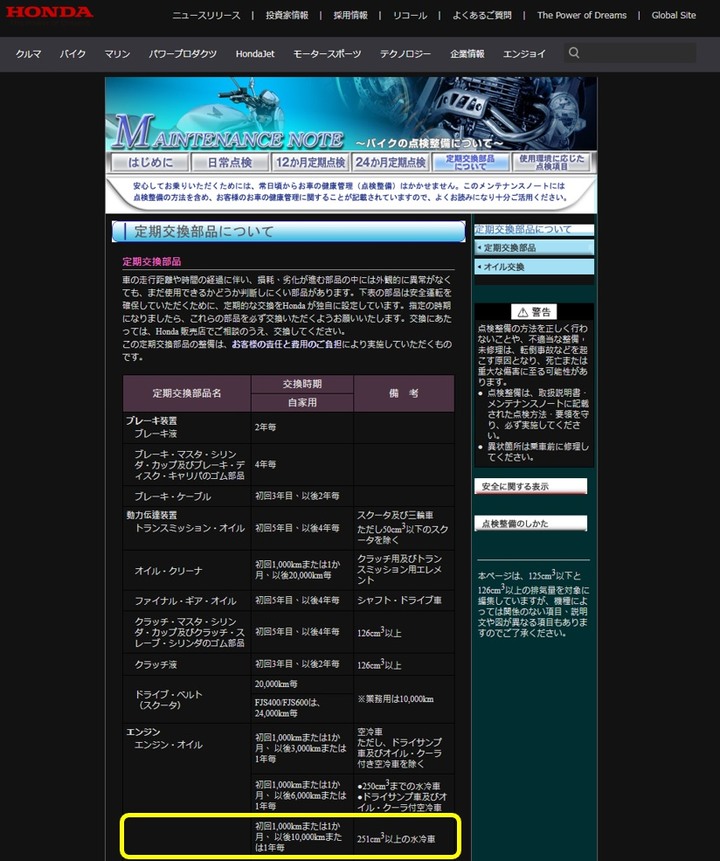This screenshot has height=861, width=720.
Task: Open バイク menu
Action: pos(72,54)
